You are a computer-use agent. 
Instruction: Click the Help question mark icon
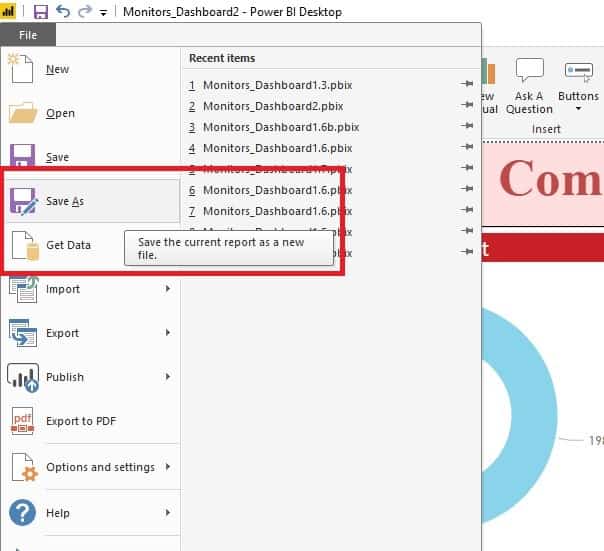click(x=22, y=512)
